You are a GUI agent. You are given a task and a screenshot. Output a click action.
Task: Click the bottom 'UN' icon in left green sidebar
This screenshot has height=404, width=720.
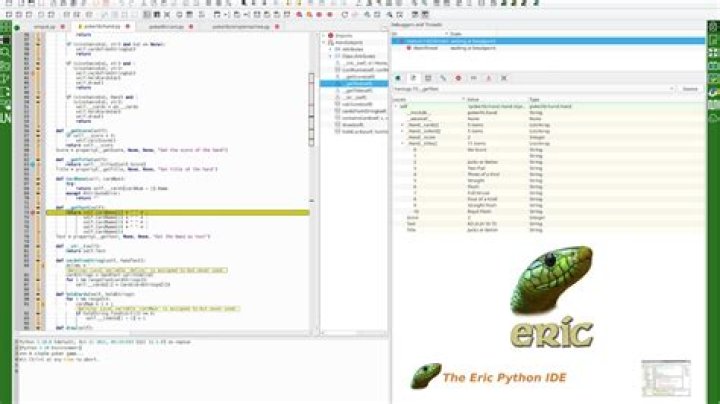pos(6,118)
